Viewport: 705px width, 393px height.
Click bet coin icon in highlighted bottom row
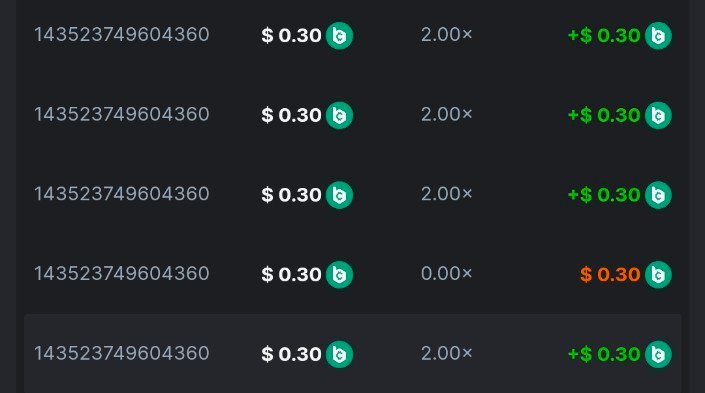pos(339,354)
